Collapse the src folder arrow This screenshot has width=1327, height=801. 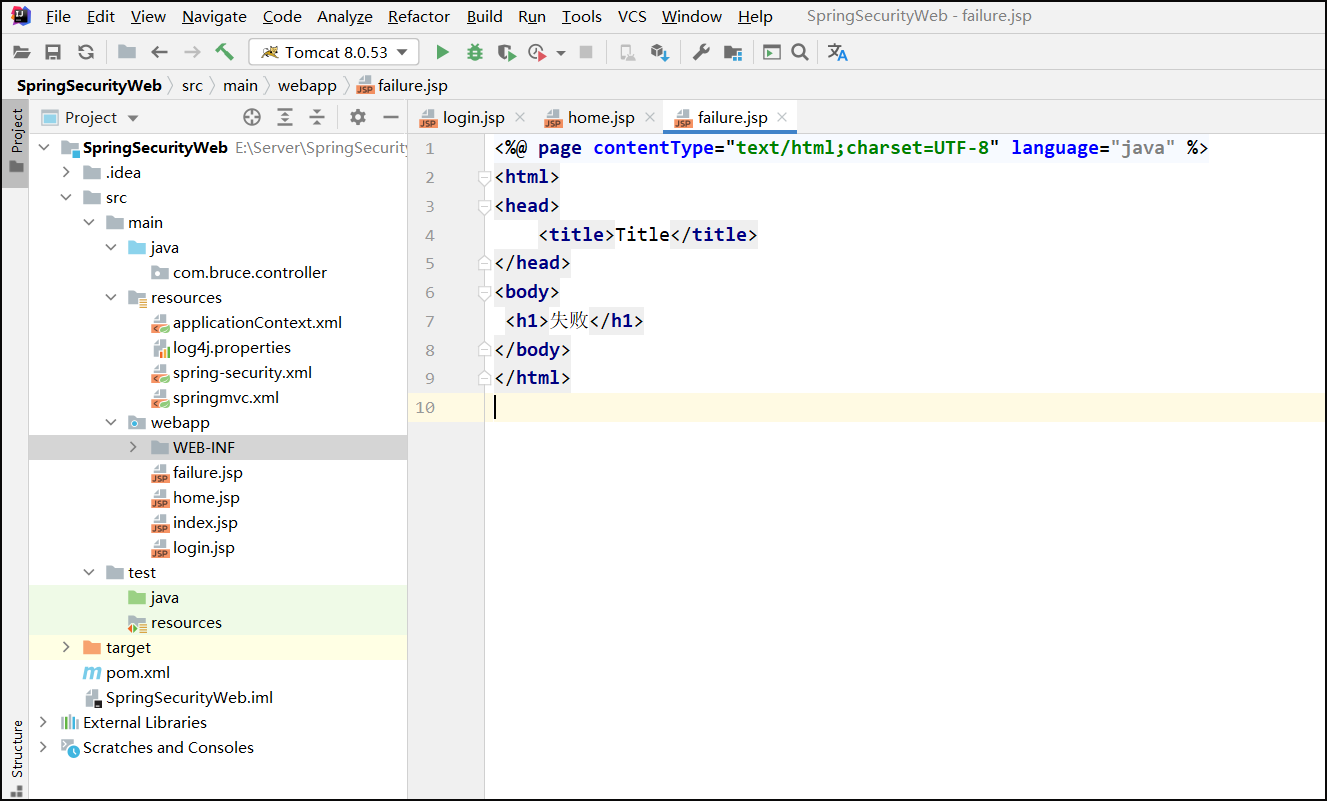click(x=66, y=198)
